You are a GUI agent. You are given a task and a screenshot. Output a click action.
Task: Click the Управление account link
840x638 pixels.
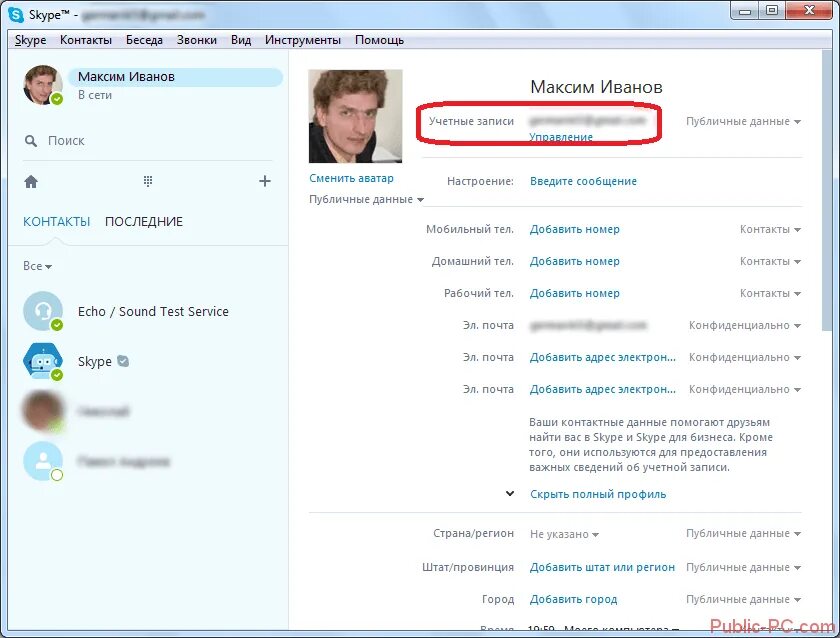pyautogui.click(x=561, y=137)
